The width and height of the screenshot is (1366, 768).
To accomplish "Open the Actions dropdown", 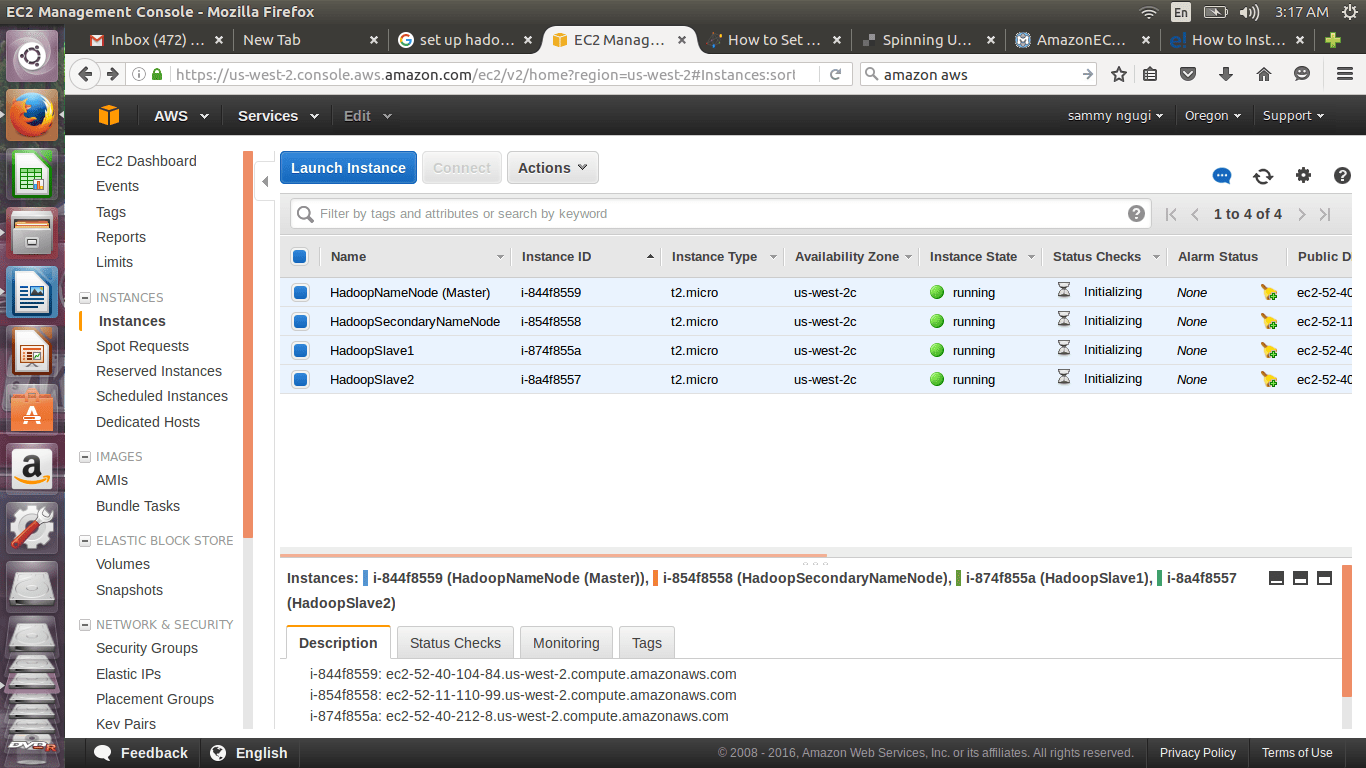I will tap(552, 167).
